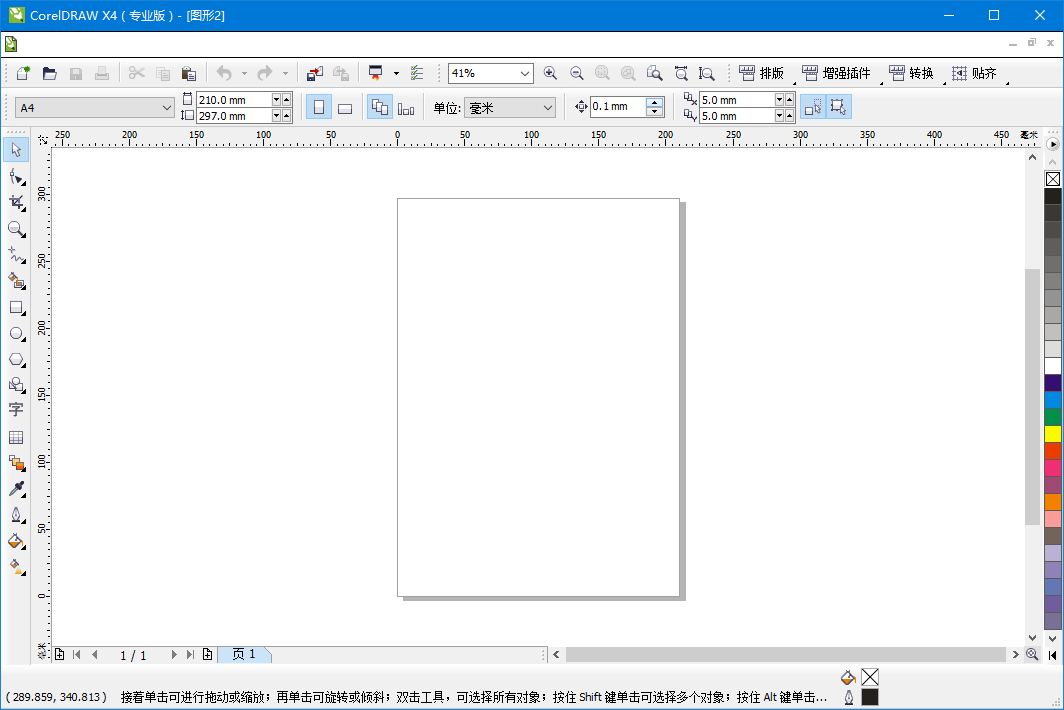Choose the Polygon tool

(x=16, y=359)
